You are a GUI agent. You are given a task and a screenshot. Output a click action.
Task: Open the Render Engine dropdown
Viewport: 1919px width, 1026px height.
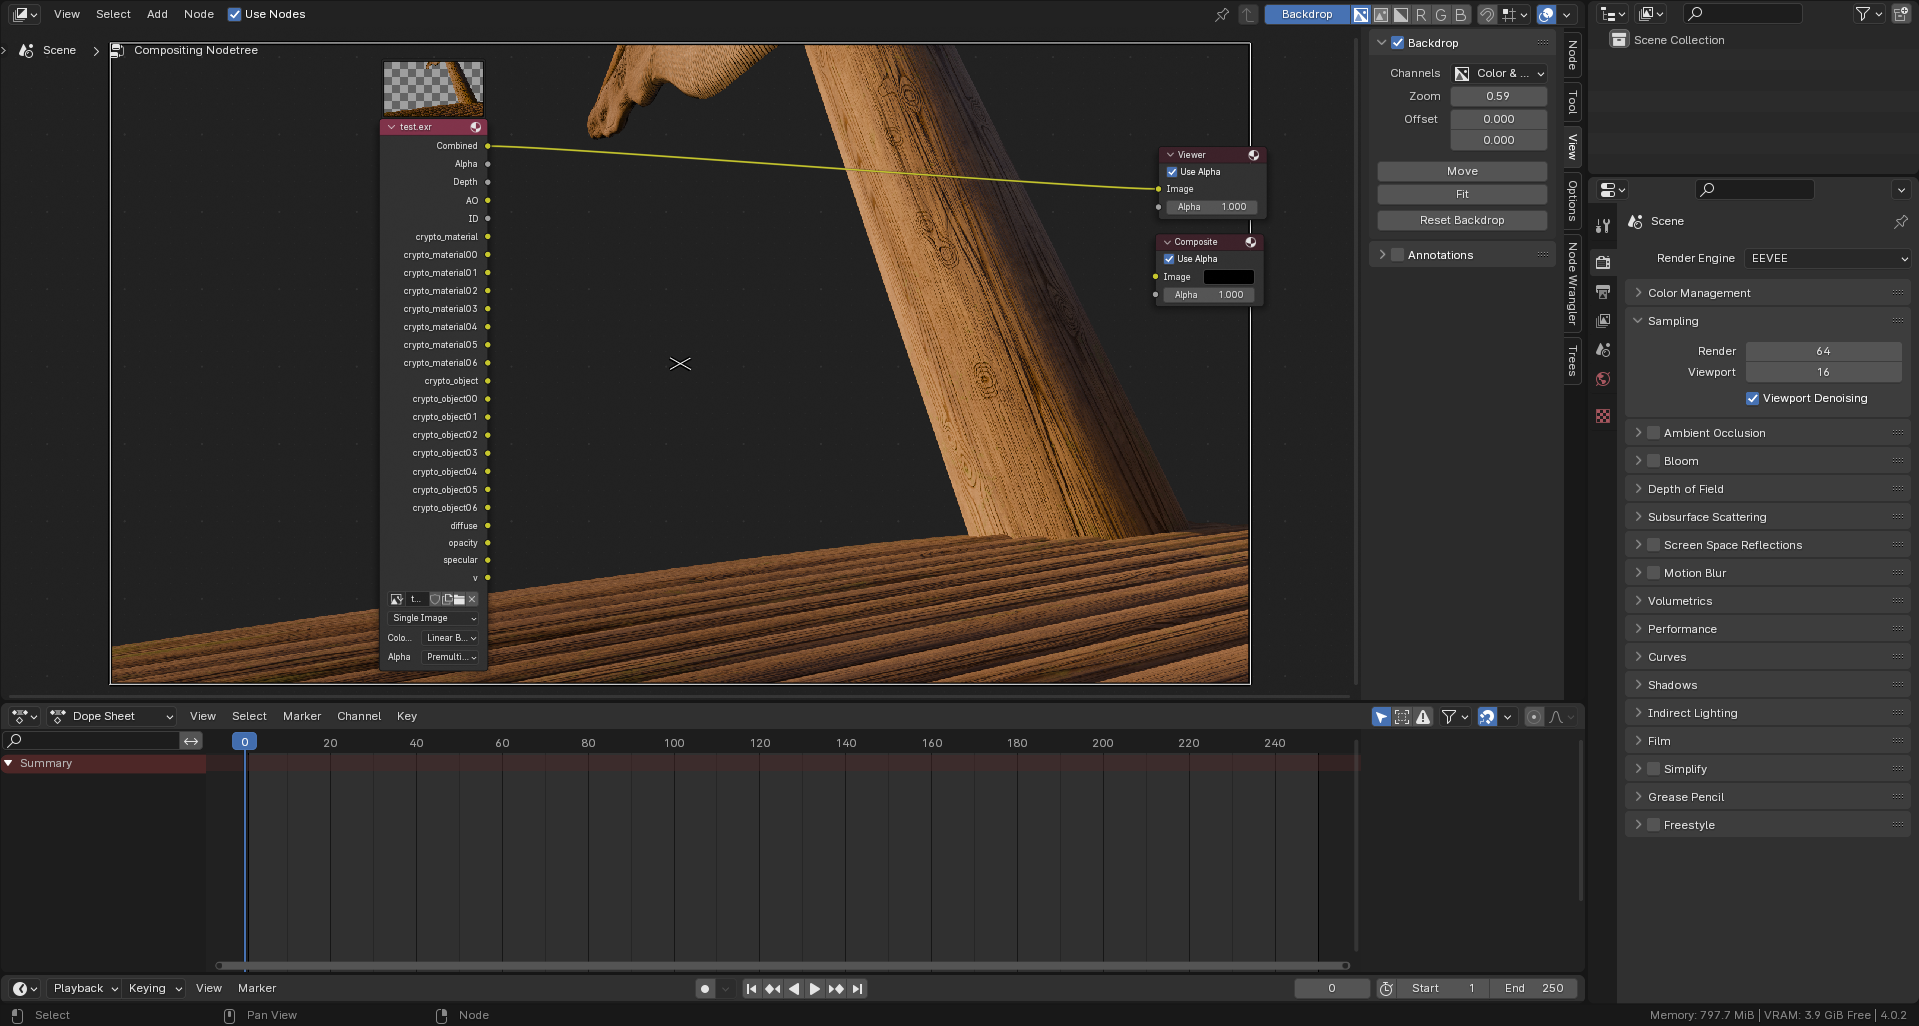tap(1827, 258)
